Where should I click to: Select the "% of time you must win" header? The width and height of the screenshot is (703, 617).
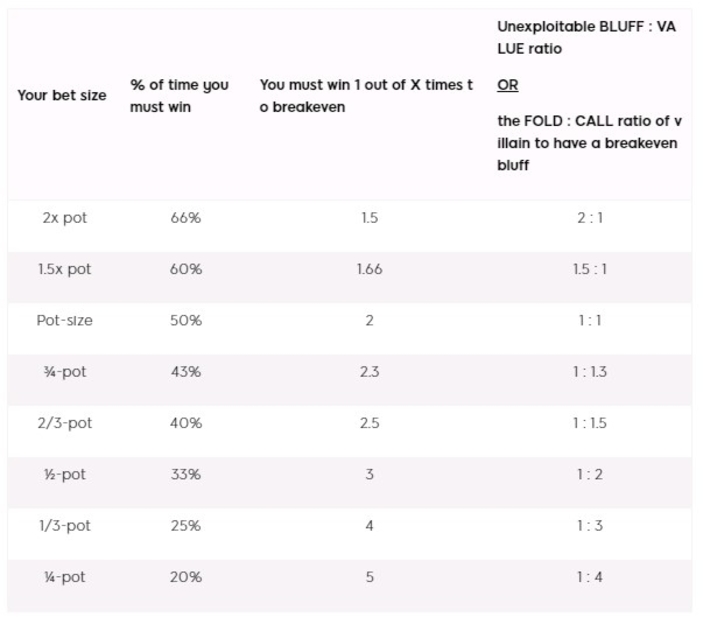tap(179, 96)
